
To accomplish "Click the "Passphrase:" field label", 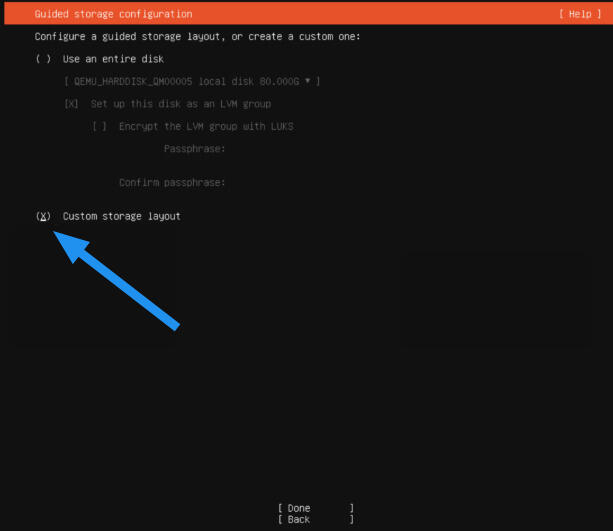I will pyautogui.click(x=194, y=149).
